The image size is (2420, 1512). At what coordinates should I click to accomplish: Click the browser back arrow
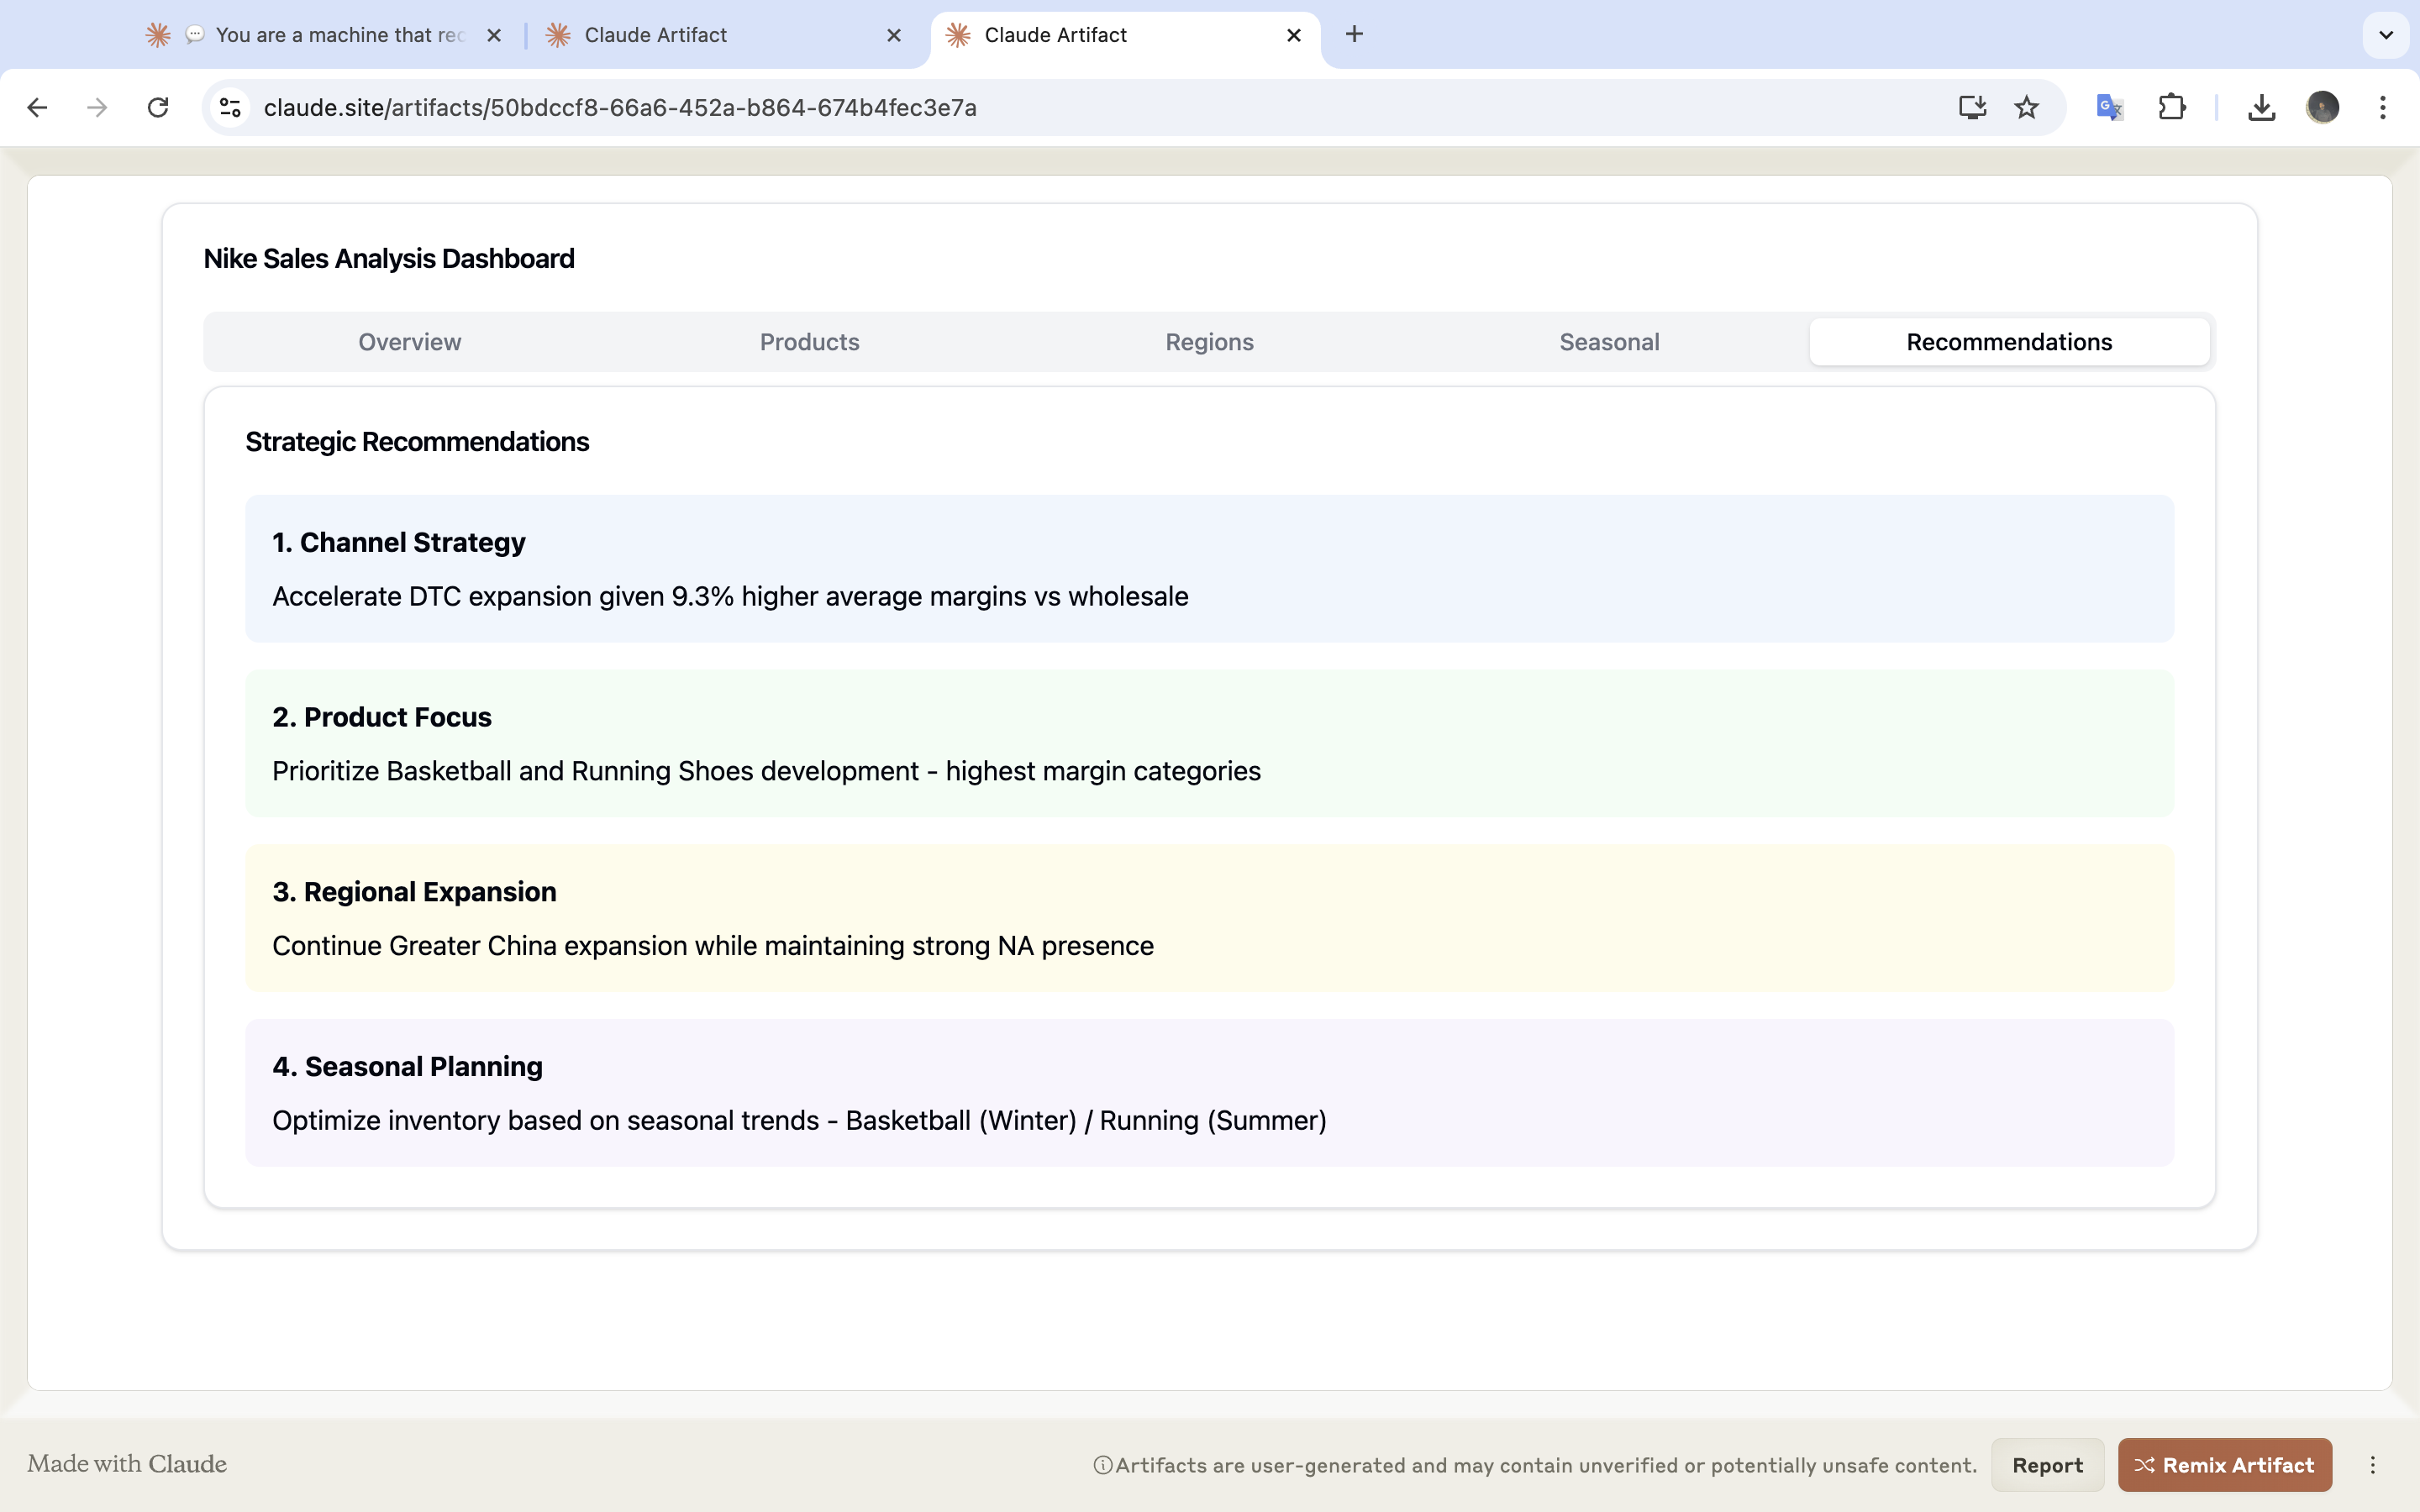point(37,107)
